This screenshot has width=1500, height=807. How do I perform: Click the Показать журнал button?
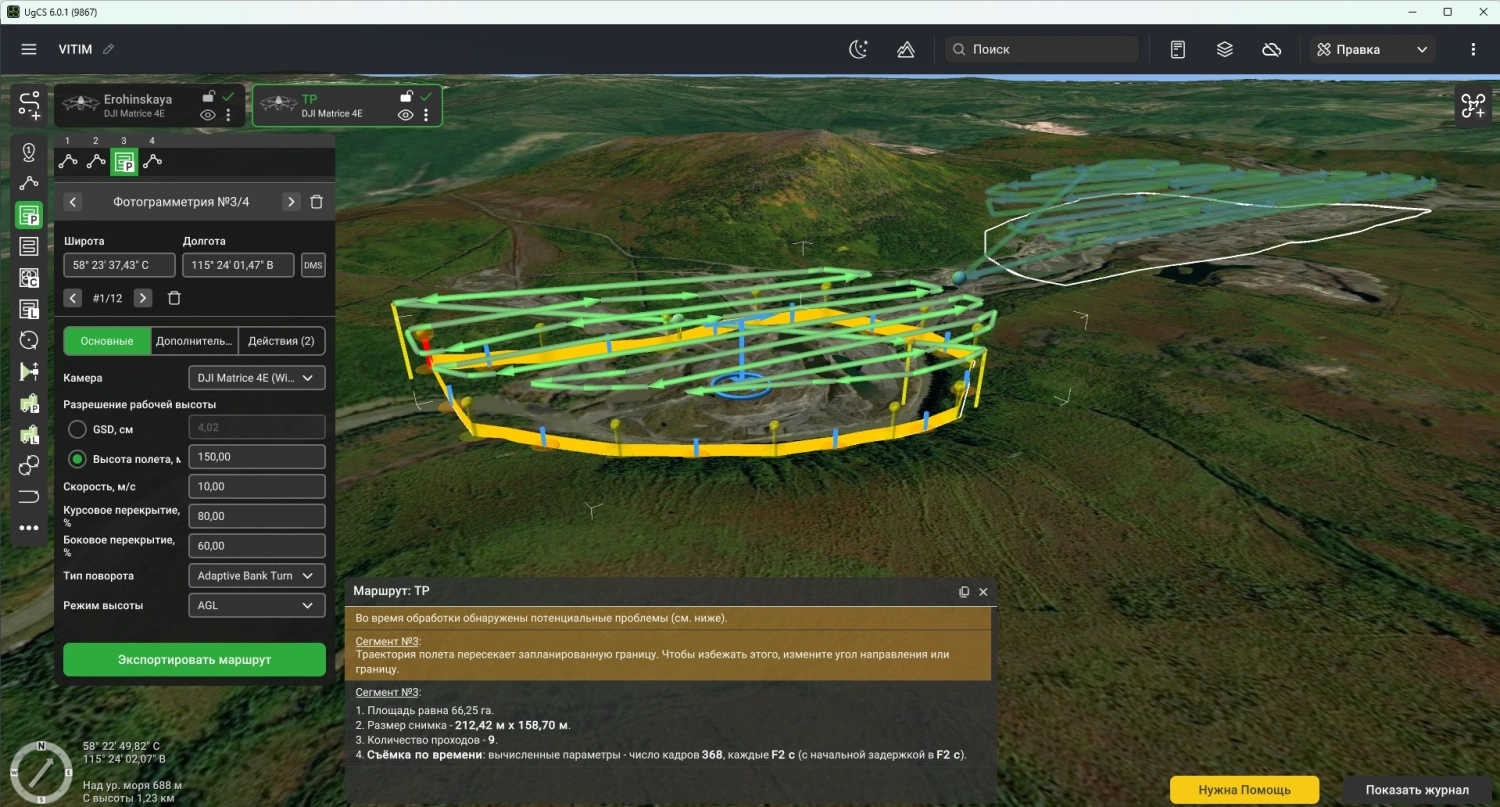tap(1417, 790)
